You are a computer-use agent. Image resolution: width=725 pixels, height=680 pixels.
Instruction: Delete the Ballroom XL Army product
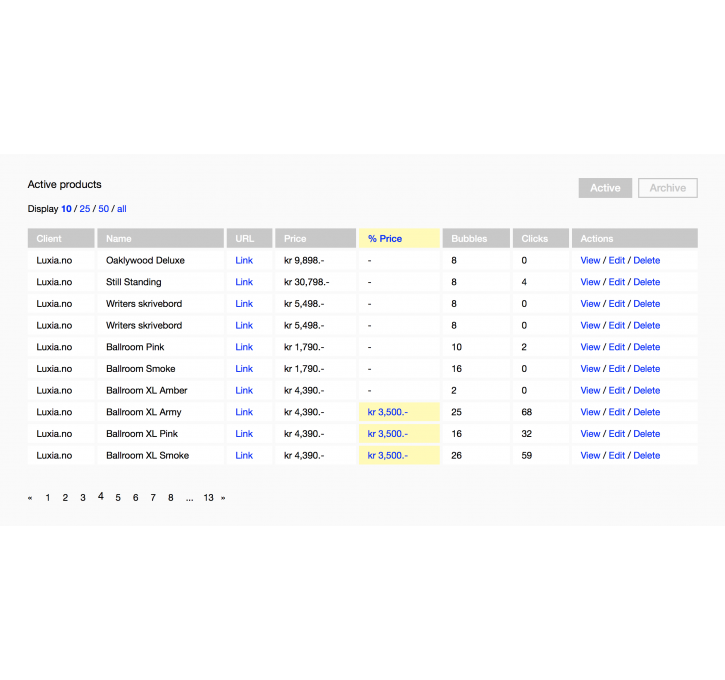tap(646, 412)
